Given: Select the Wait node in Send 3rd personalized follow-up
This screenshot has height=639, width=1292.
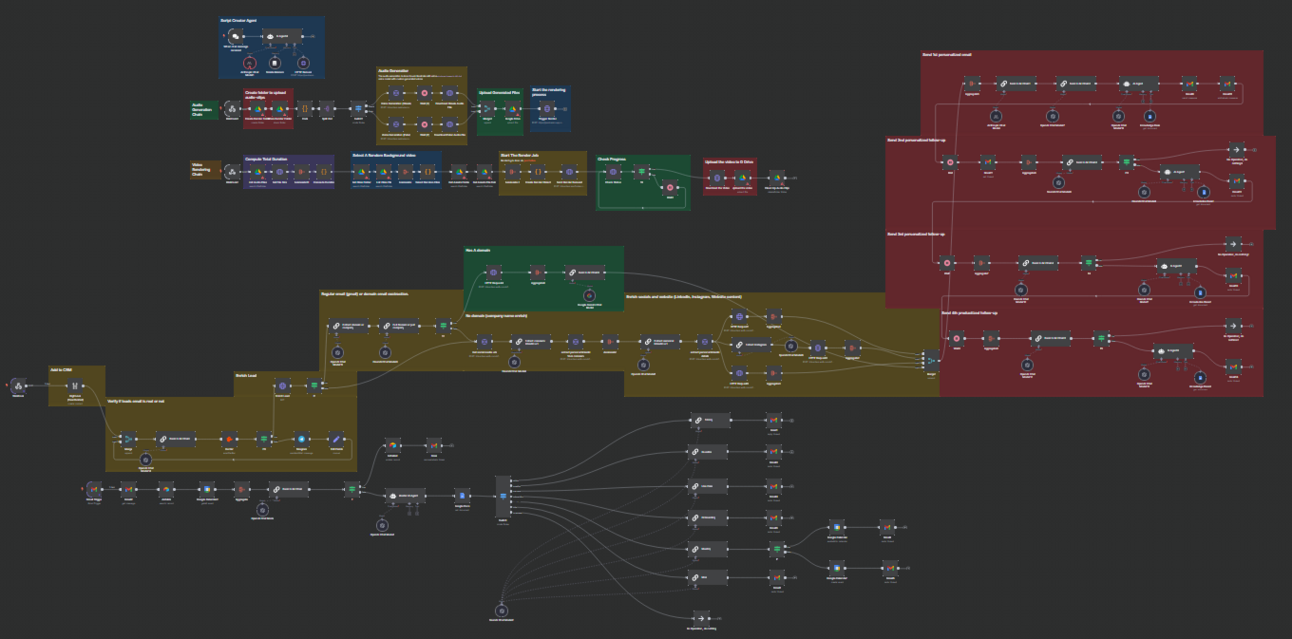Looking at the screenshot, I should [x=947, y=262].
